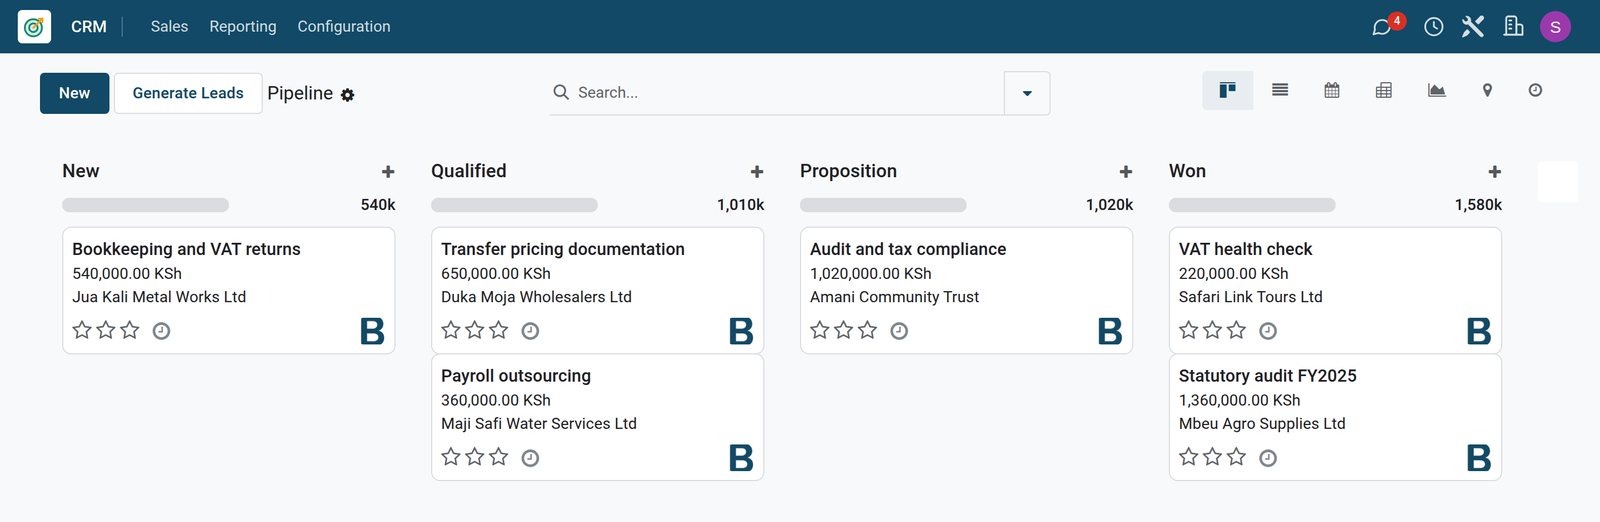Open the Pipeline settings gear
The height and width of the screenshot is (522, 1600).
(x=348, y=95)
